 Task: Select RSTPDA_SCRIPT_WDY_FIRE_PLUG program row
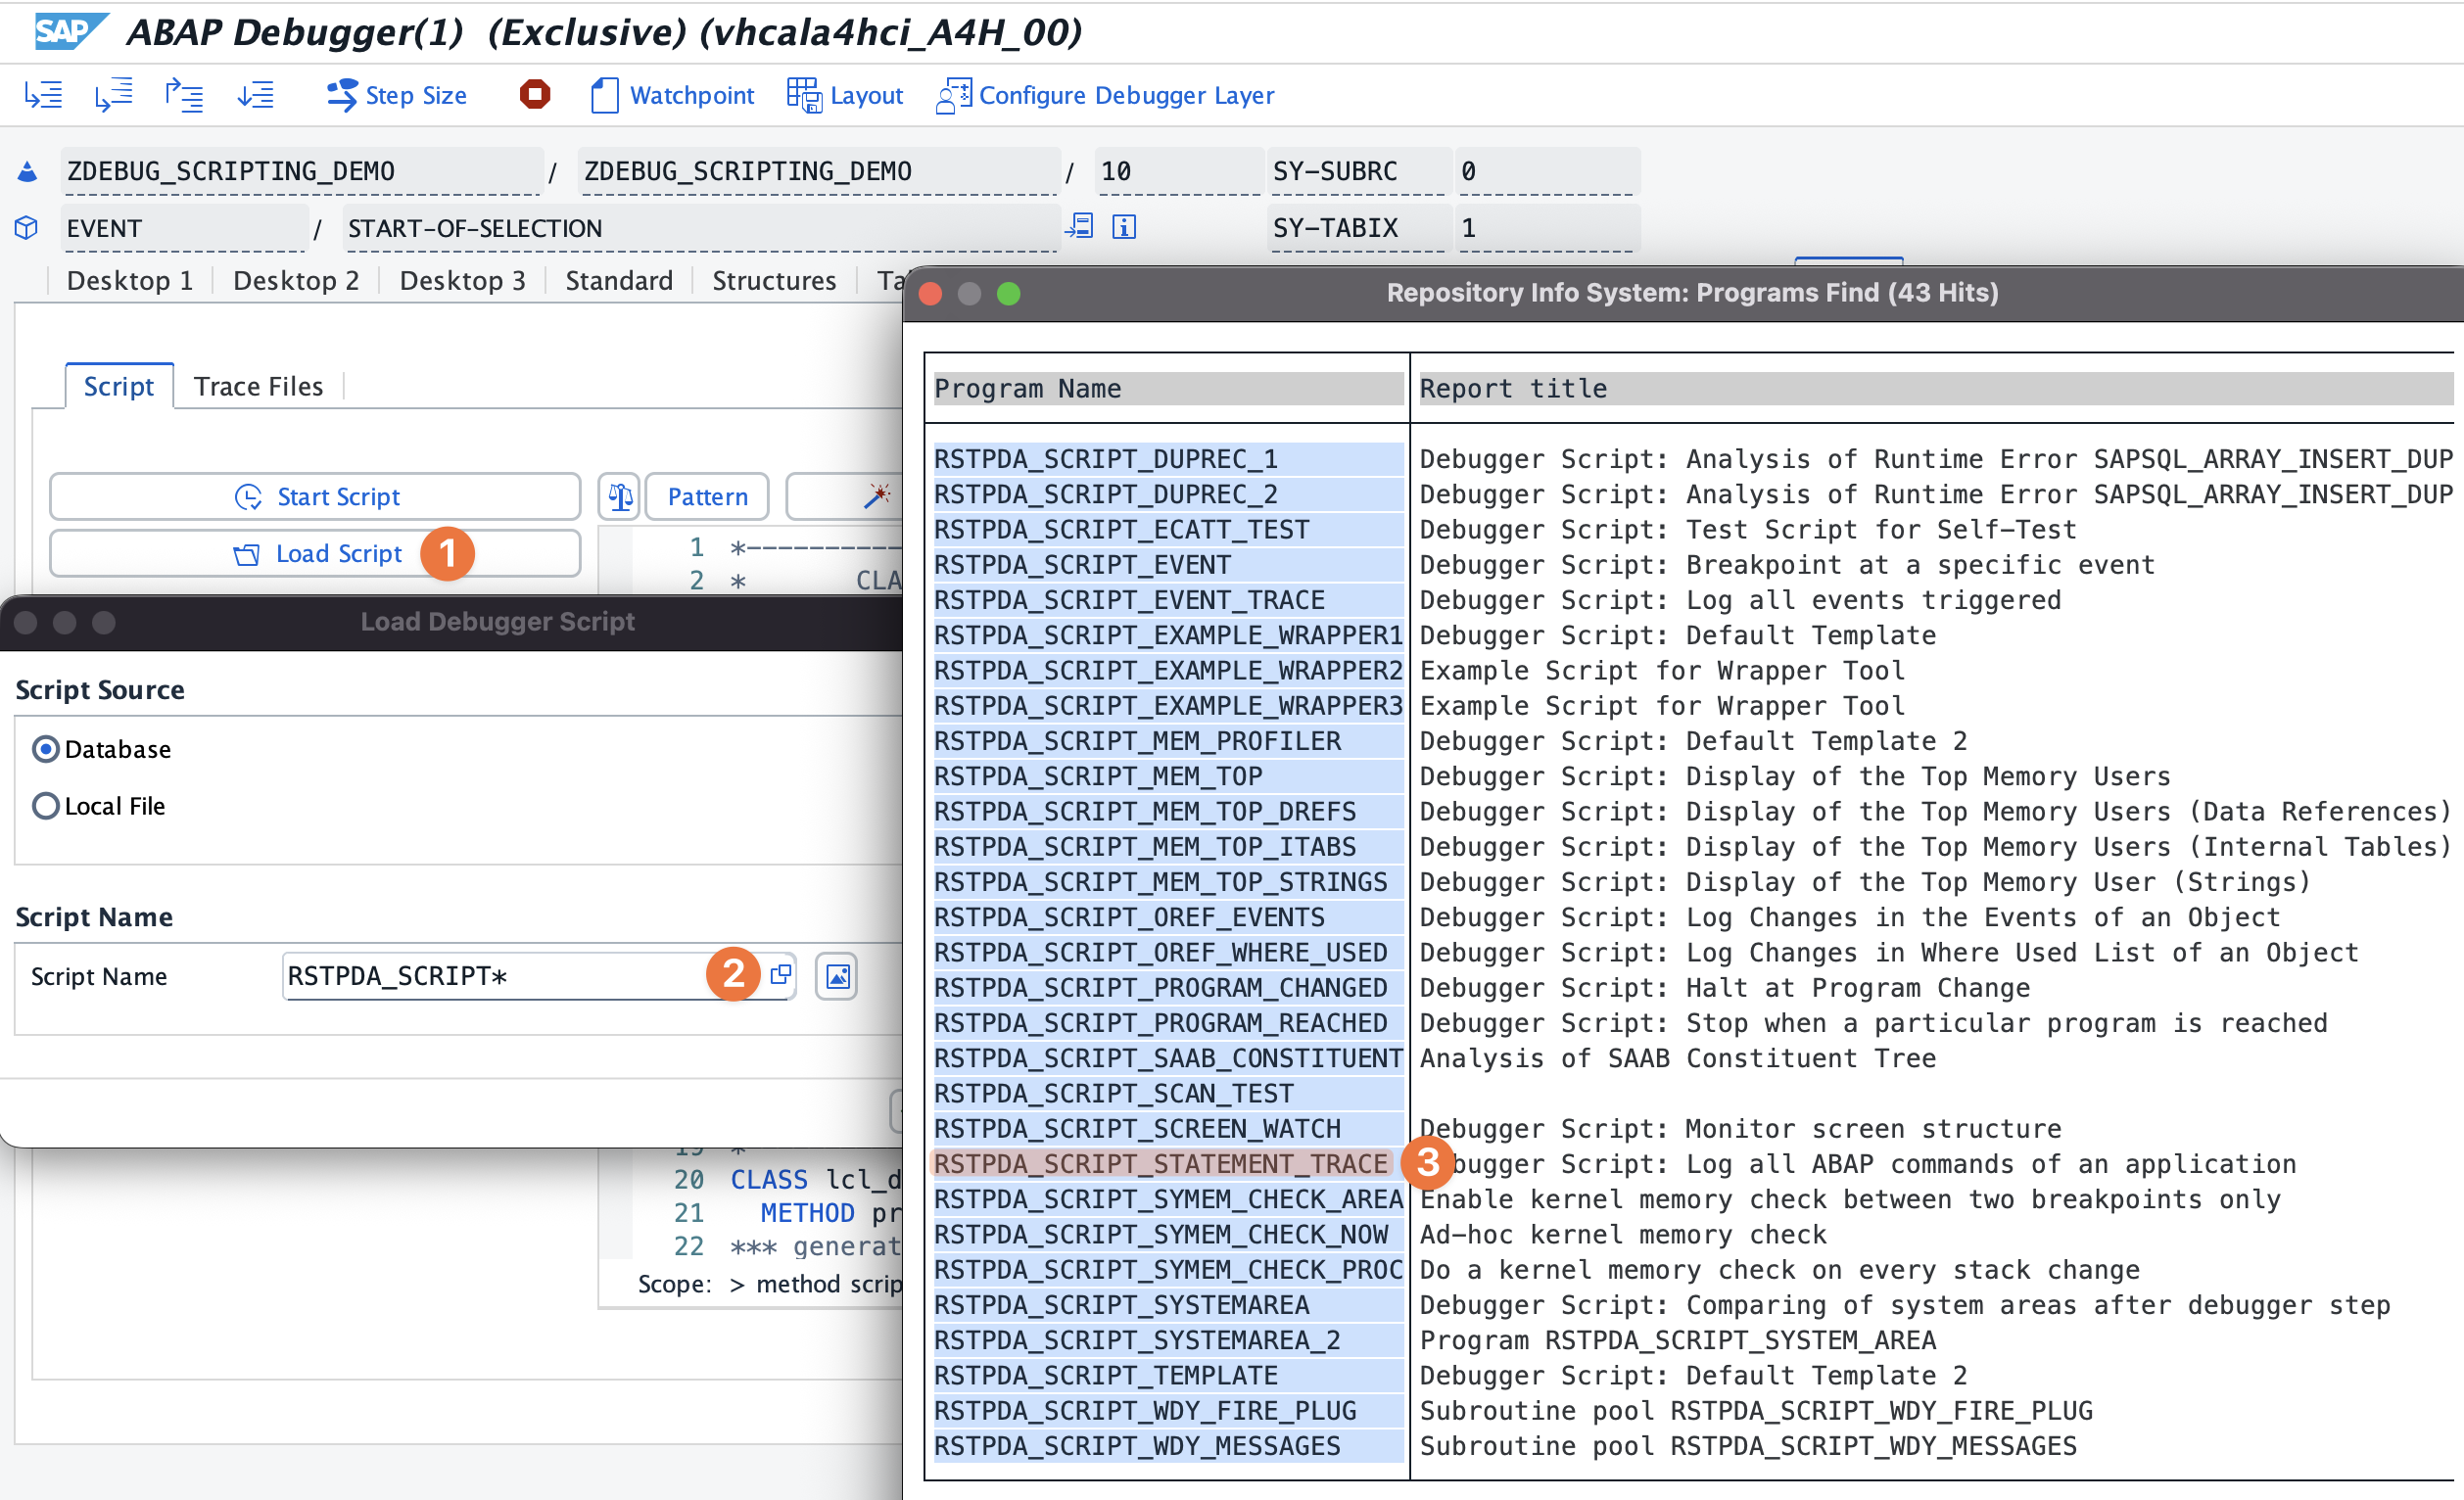(x=1168, y=1412)
